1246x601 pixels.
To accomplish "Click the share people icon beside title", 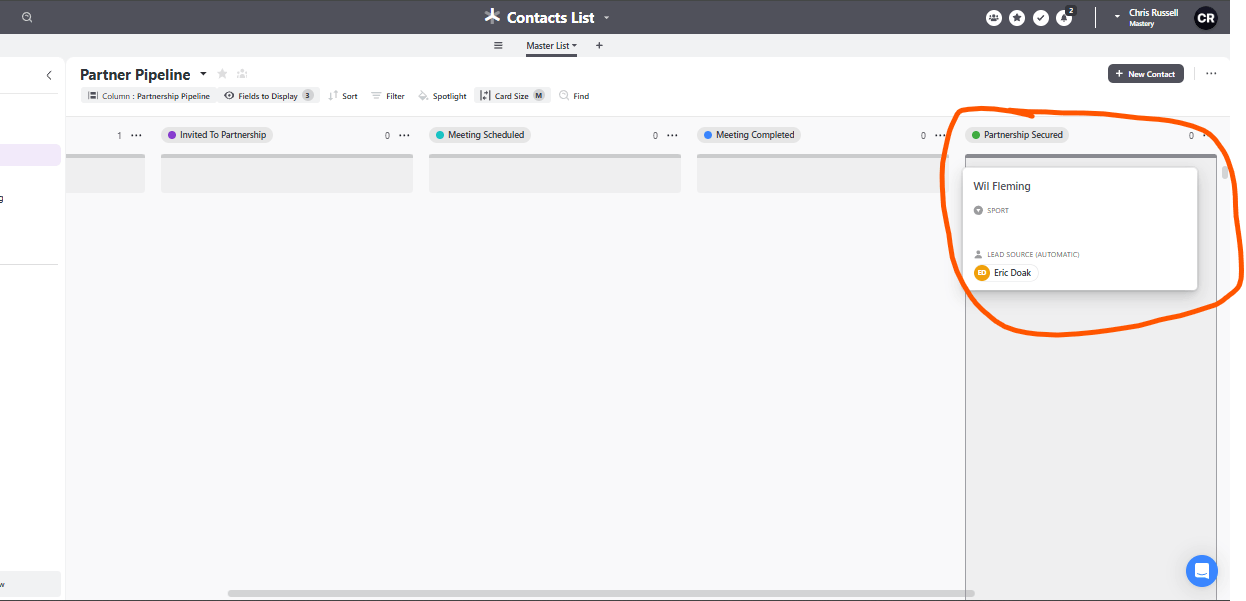I will point(242,74).
